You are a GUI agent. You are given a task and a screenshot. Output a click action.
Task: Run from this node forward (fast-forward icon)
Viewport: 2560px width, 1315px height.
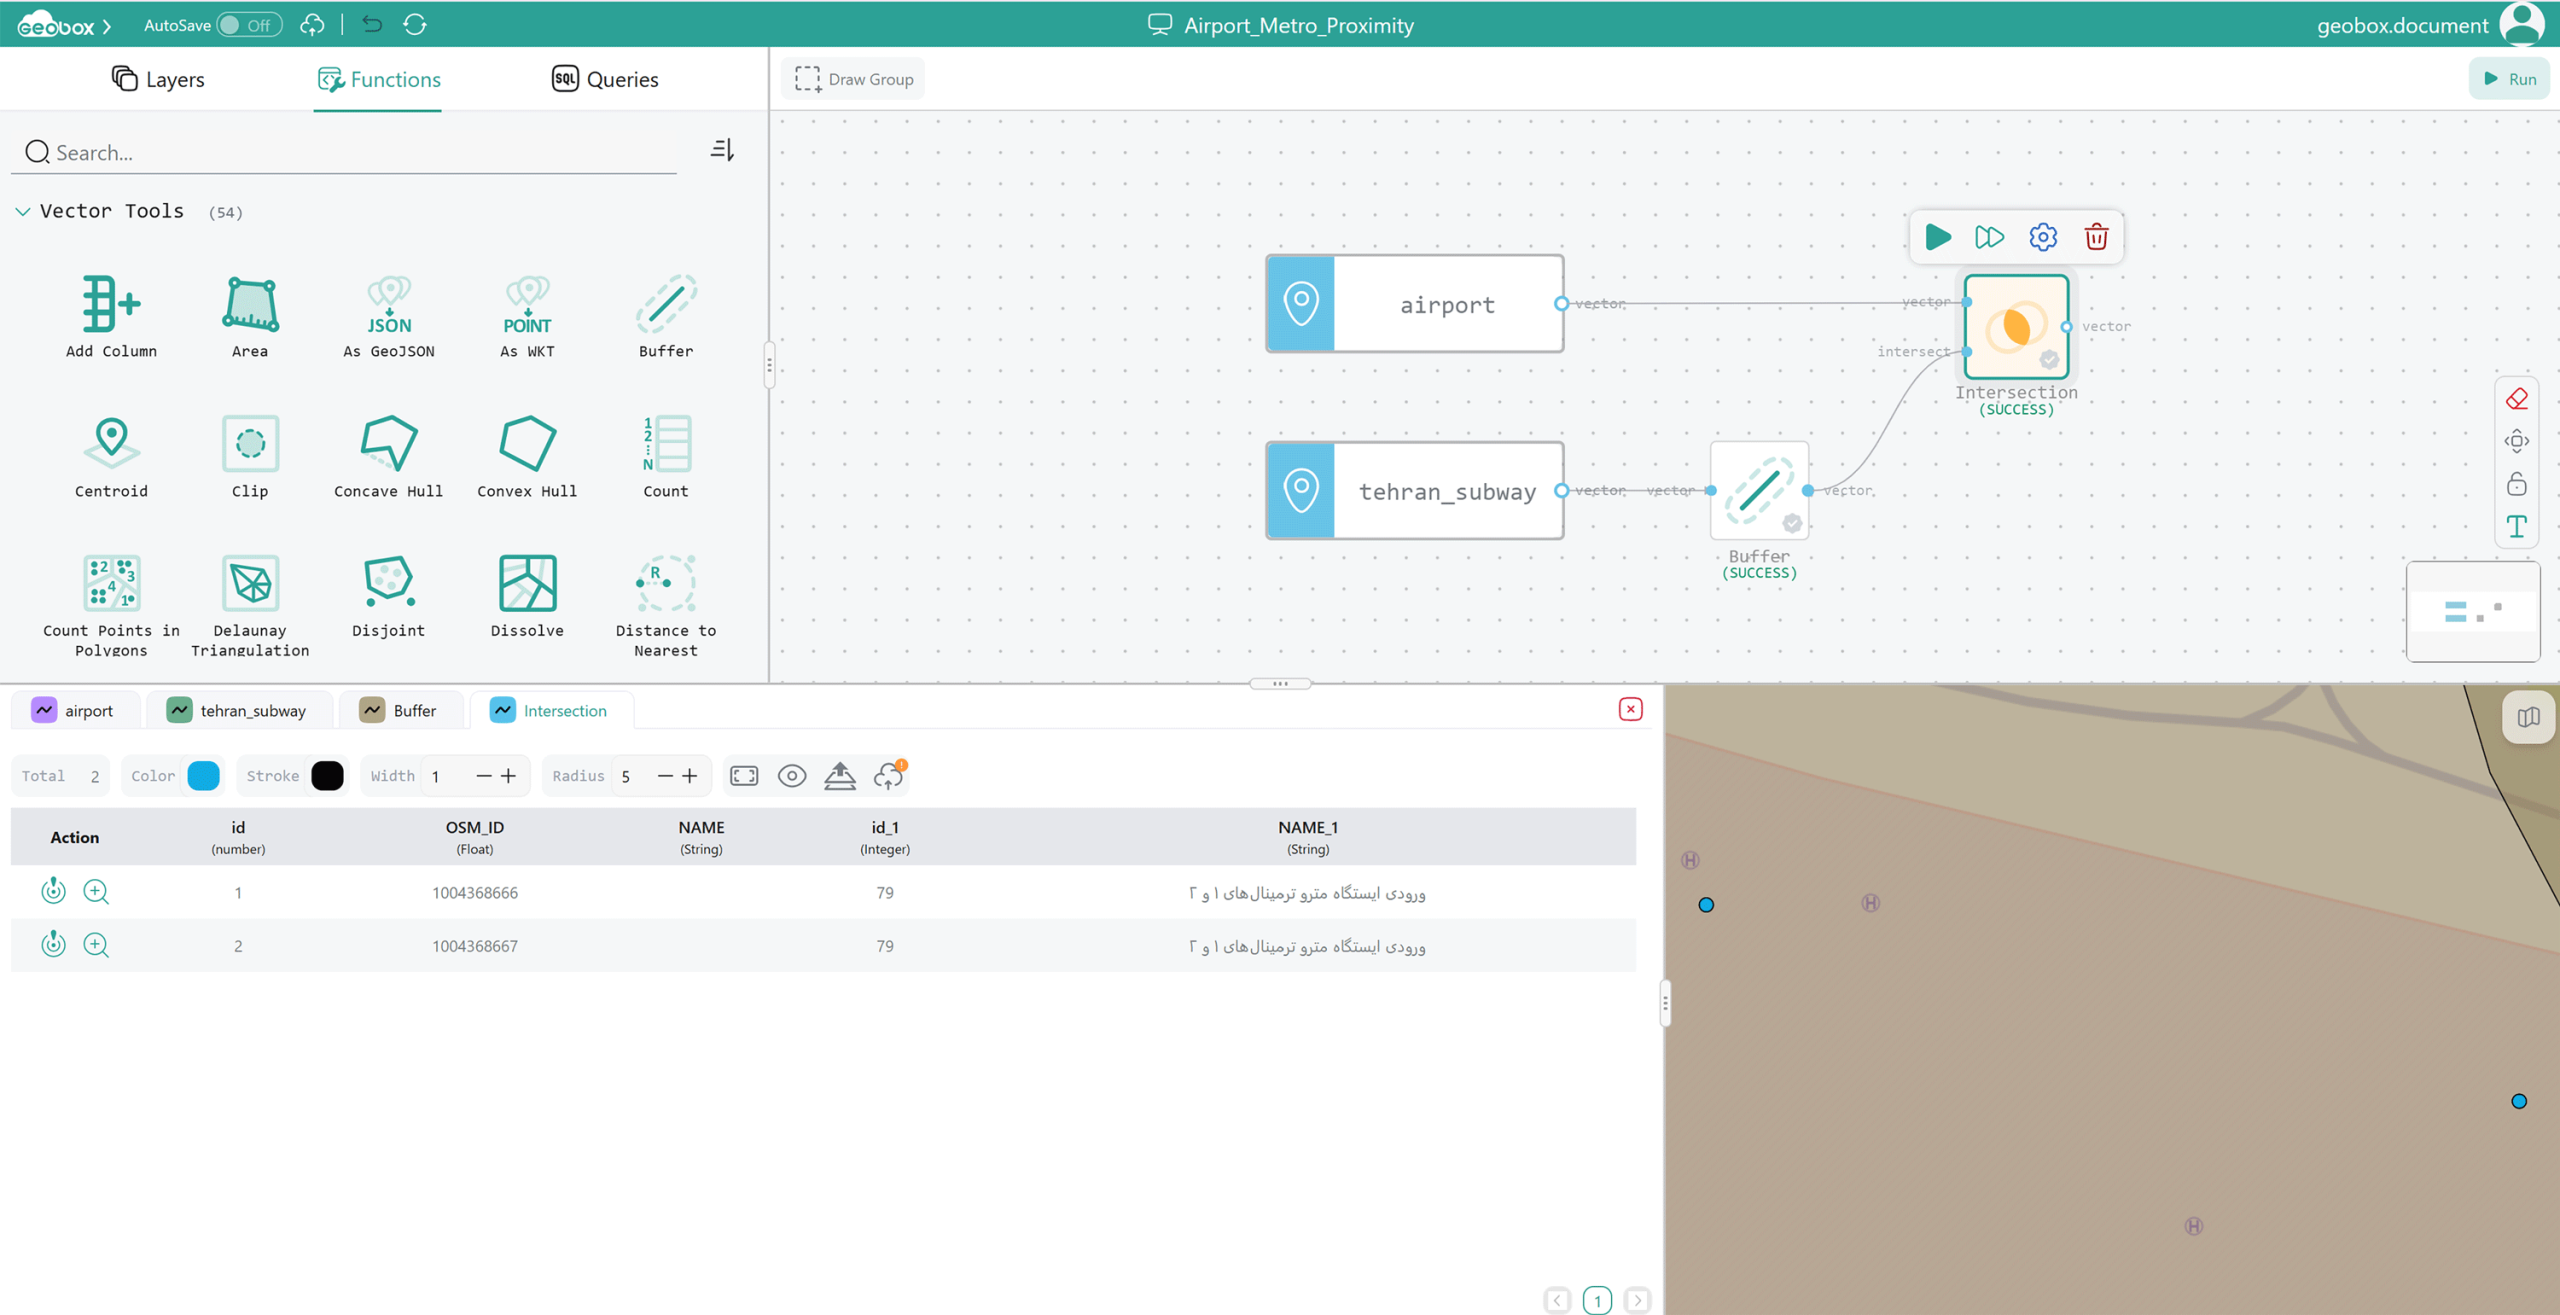[x=1990, y=237]
